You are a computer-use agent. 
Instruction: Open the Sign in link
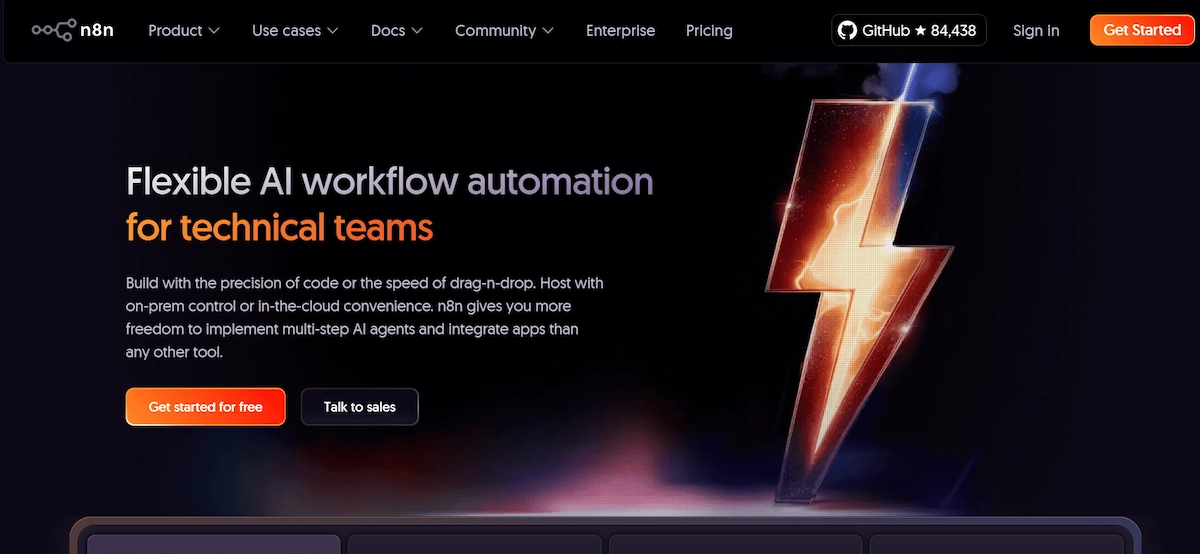point(1036,31)
